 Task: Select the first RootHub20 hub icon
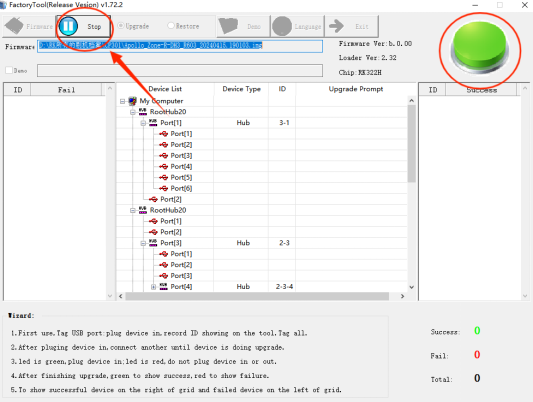[x=143, y=112]
